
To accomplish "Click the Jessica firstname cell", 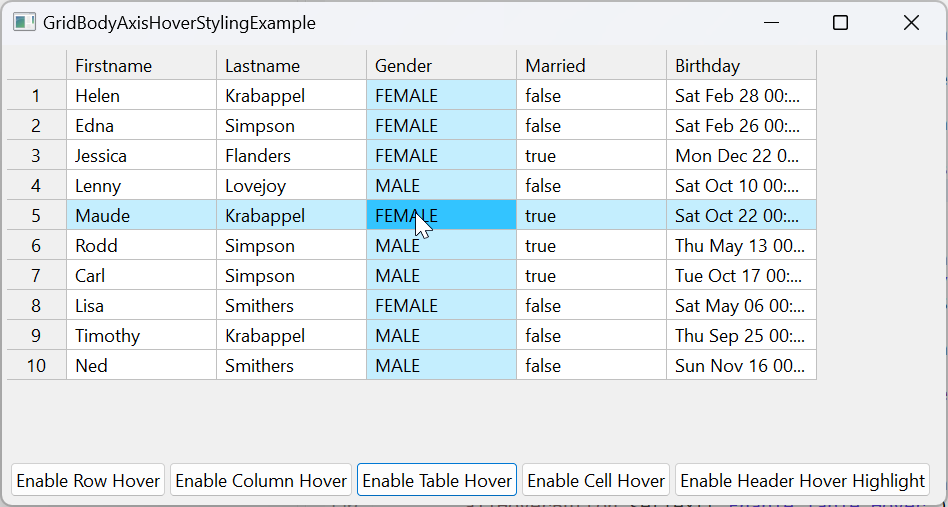I will pos(141,156).
